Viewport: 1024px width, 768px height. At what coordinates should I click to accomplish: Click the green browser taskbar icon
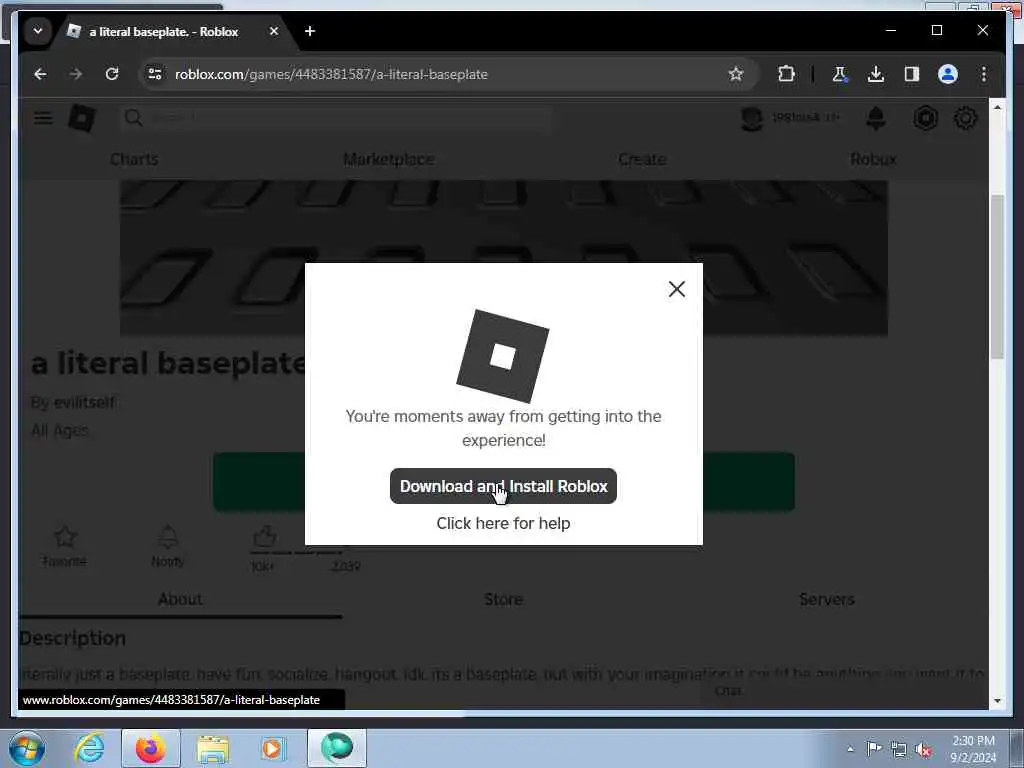(337, 748)
